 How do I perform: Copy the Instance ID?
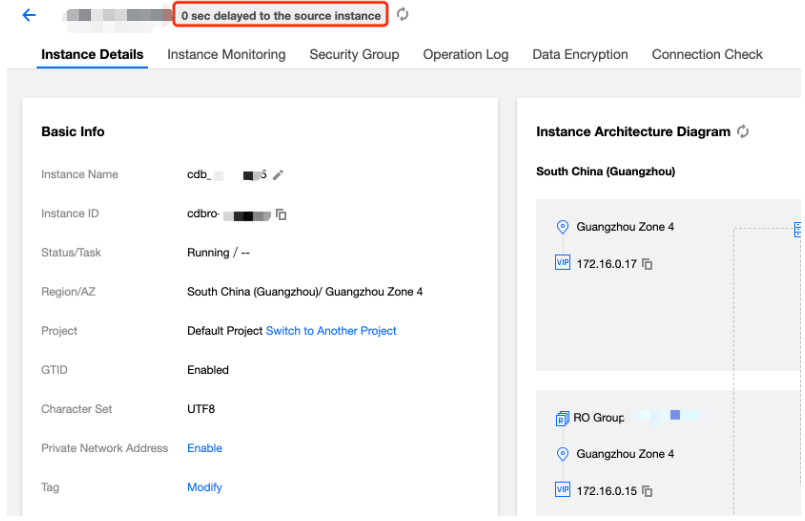282,214
